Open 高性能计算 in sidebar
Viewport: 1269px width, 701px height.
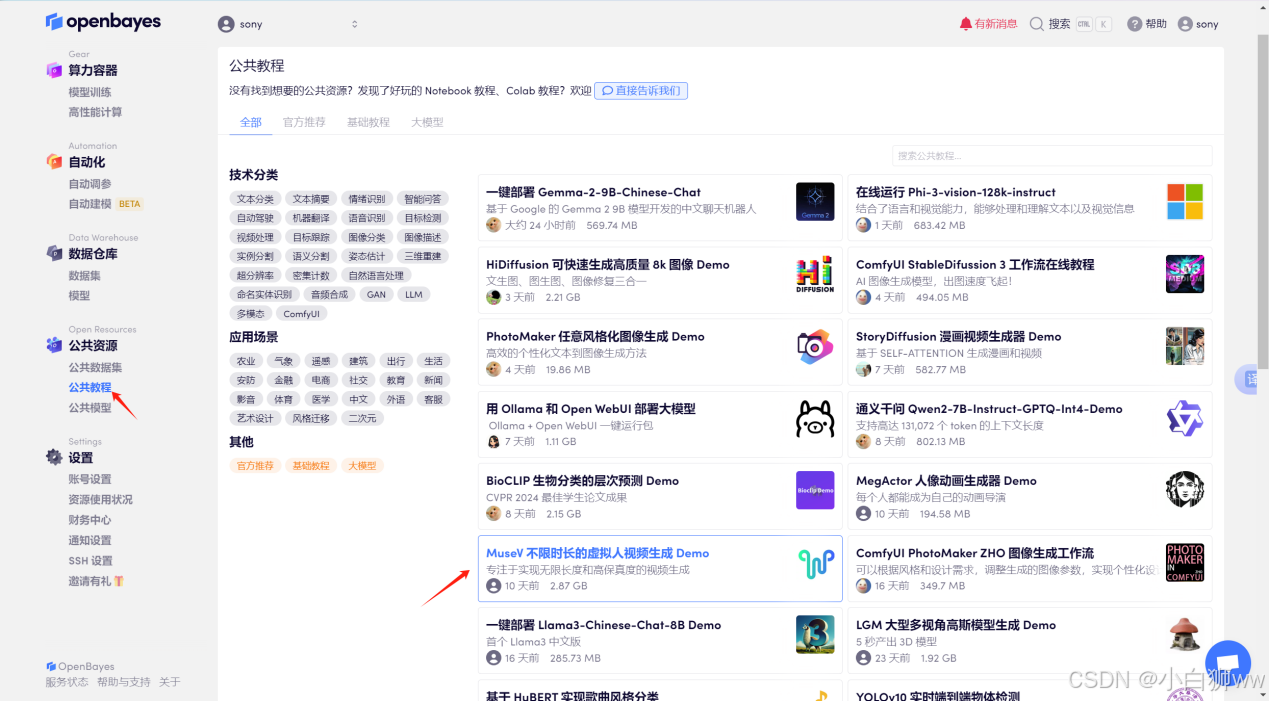click(95, 112)
